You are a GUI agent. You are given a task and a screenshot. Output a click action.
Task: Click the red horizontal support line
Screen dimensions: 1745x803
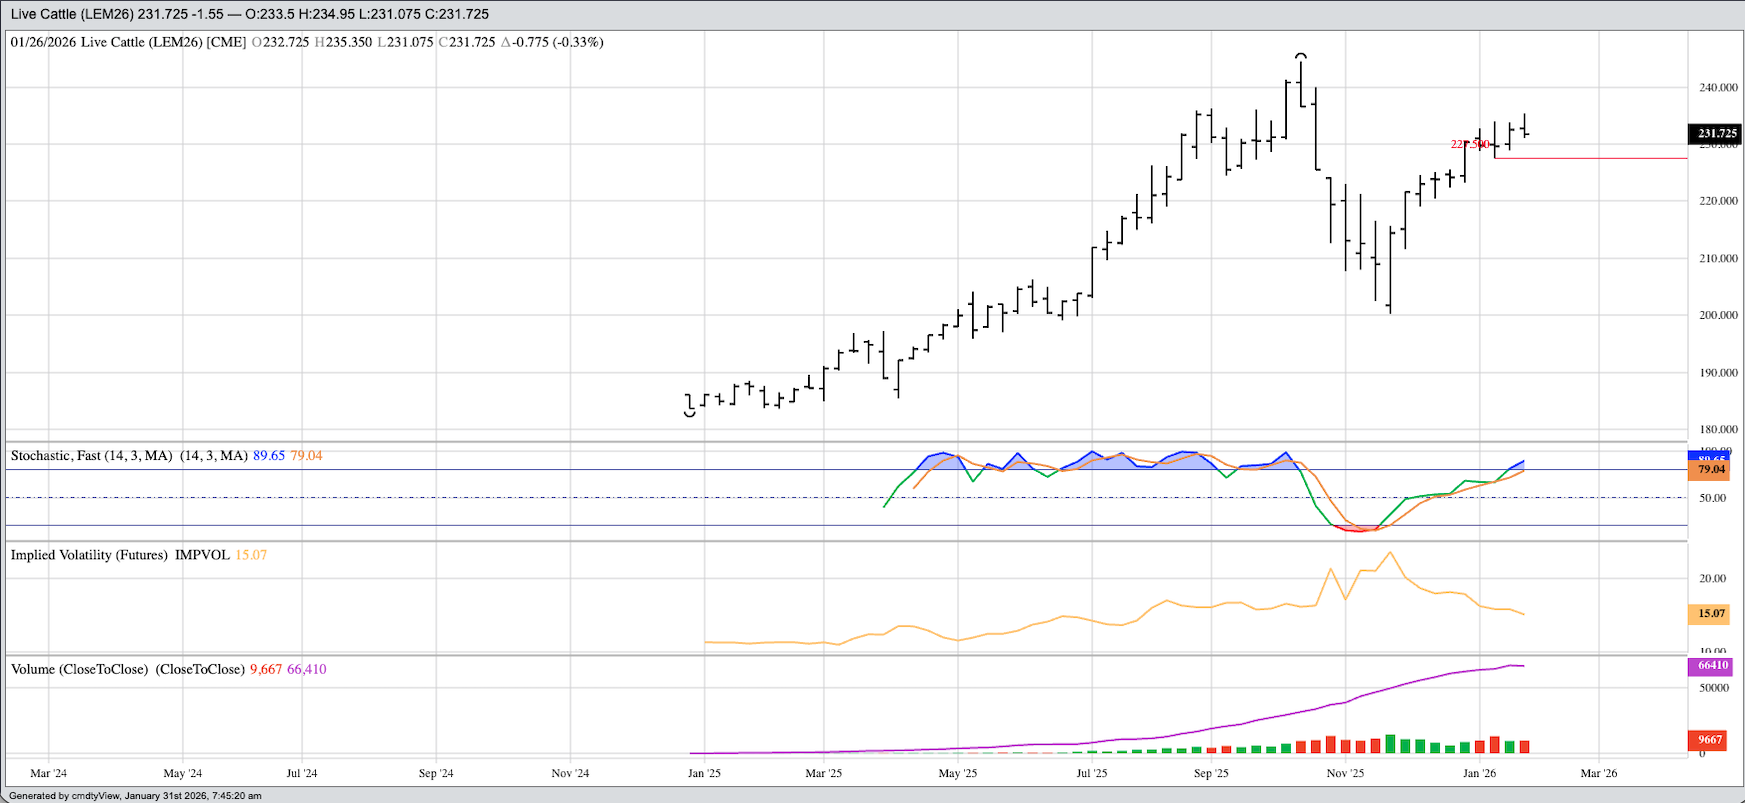[x=1600, y=158]
